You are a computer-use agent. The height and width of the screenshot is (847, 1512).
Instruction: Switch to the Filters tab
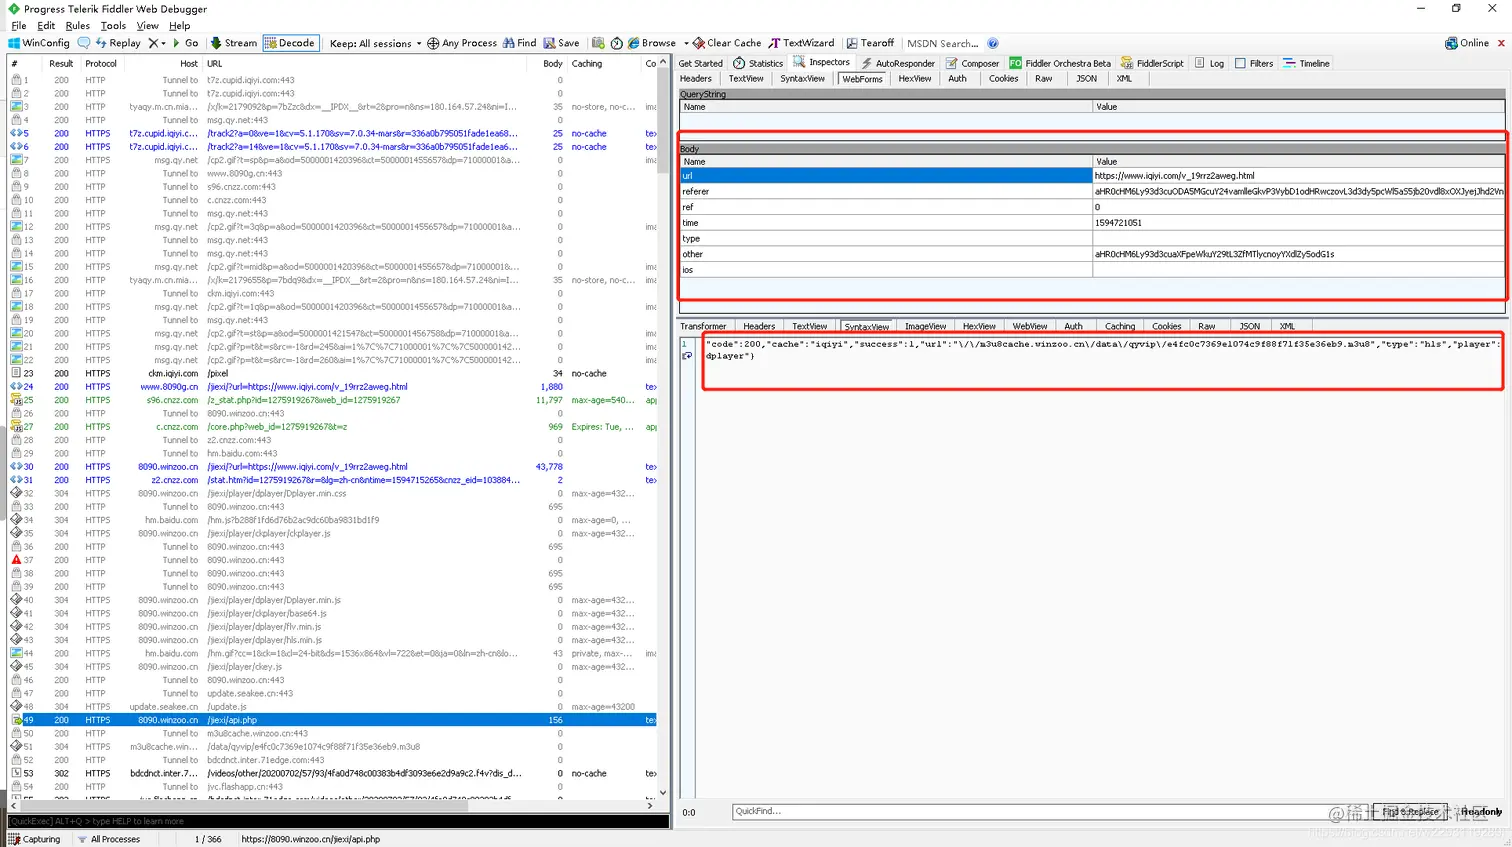(1254, 63)
